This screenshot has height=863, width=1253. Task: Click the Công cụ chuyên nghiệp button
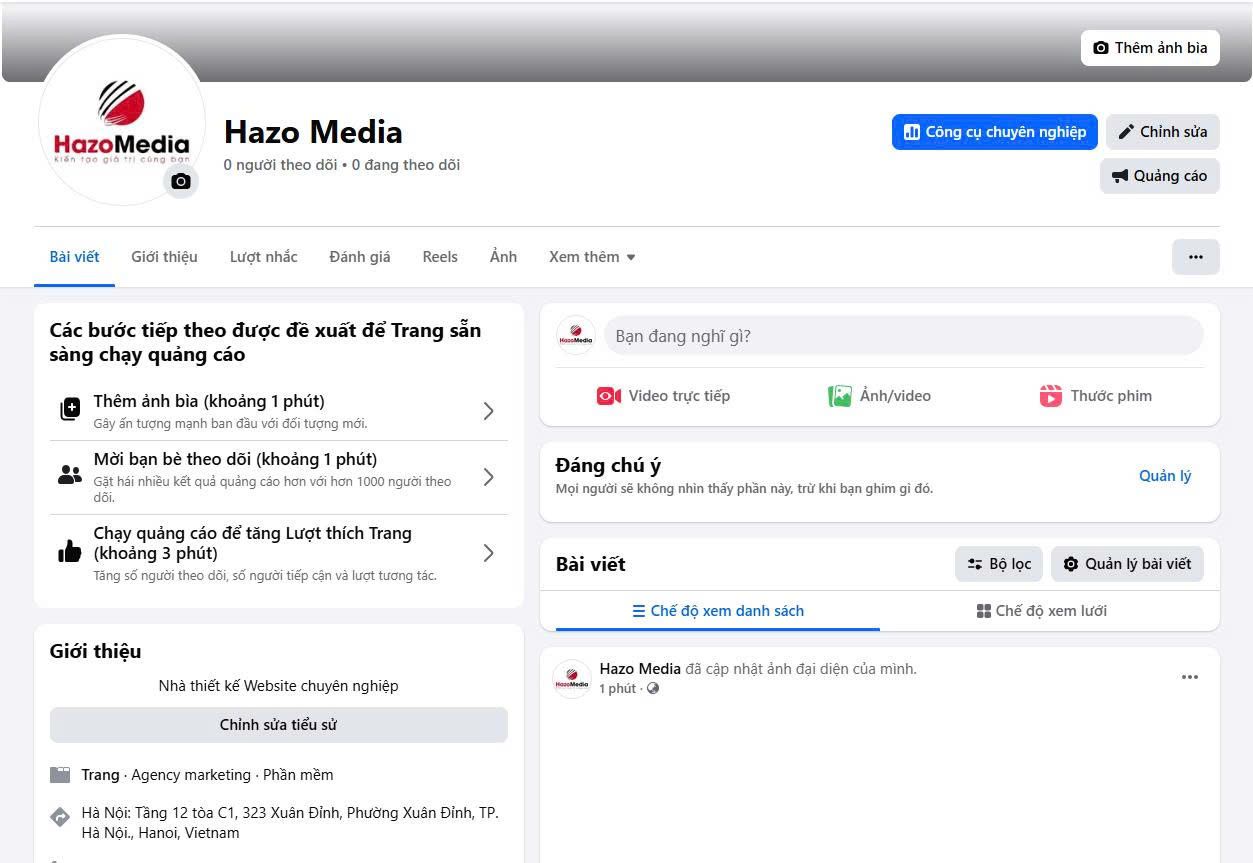click(994, 132)
